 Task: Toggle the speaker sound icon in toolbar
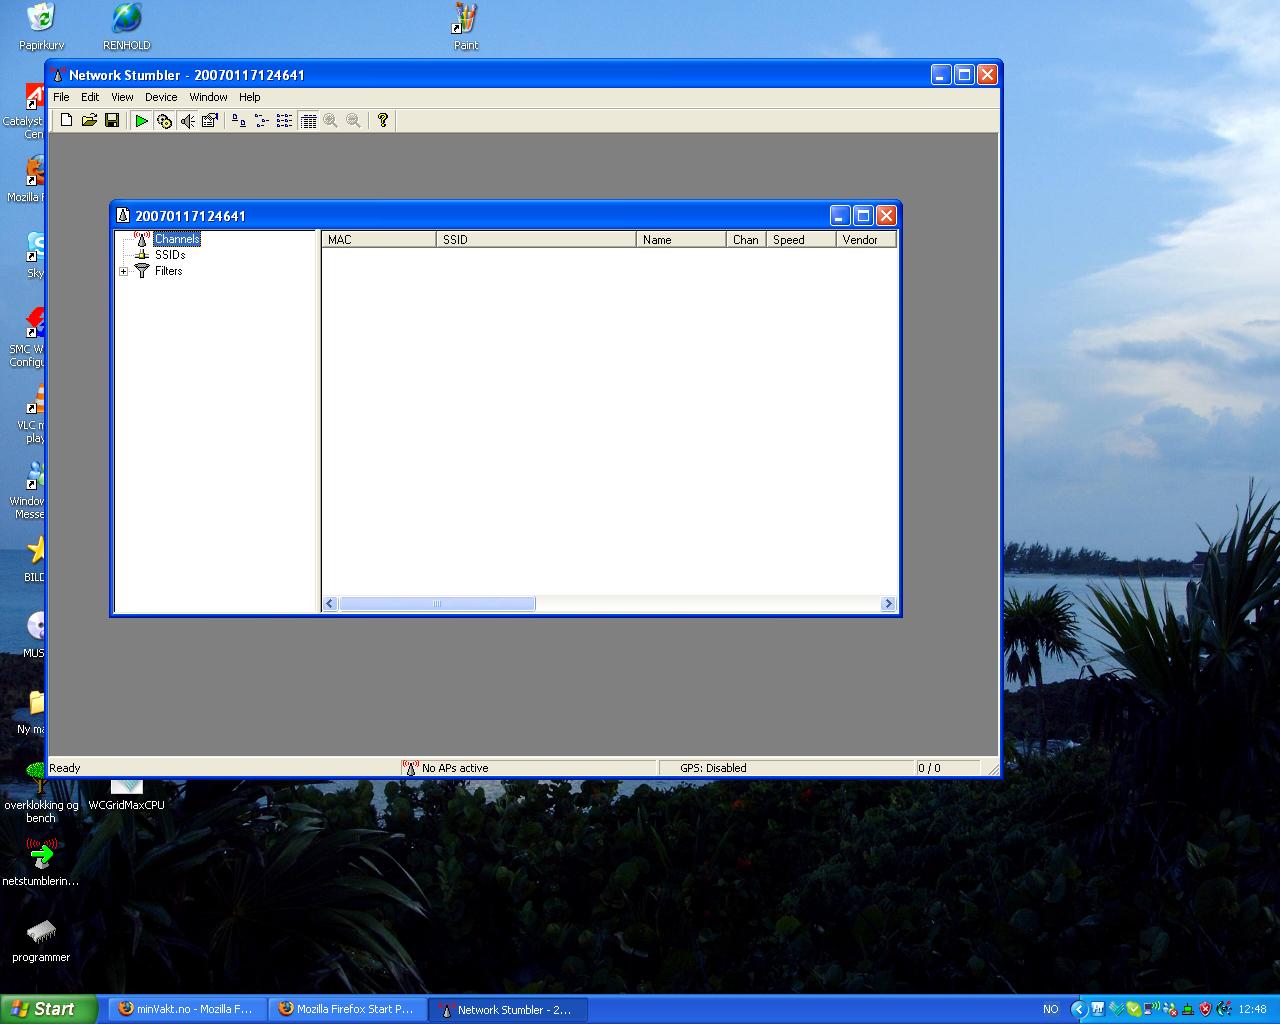[x=187, y=120]
